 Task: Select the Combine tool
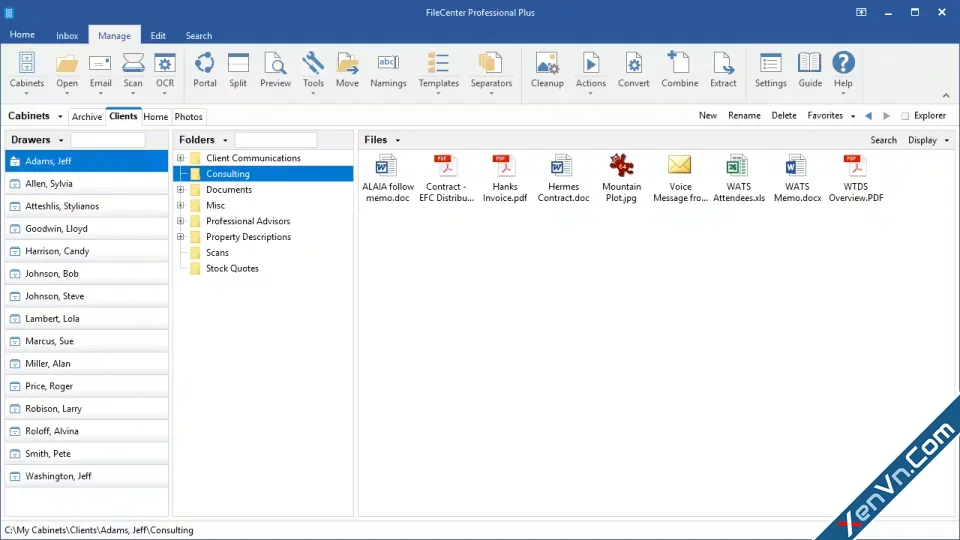680,70
